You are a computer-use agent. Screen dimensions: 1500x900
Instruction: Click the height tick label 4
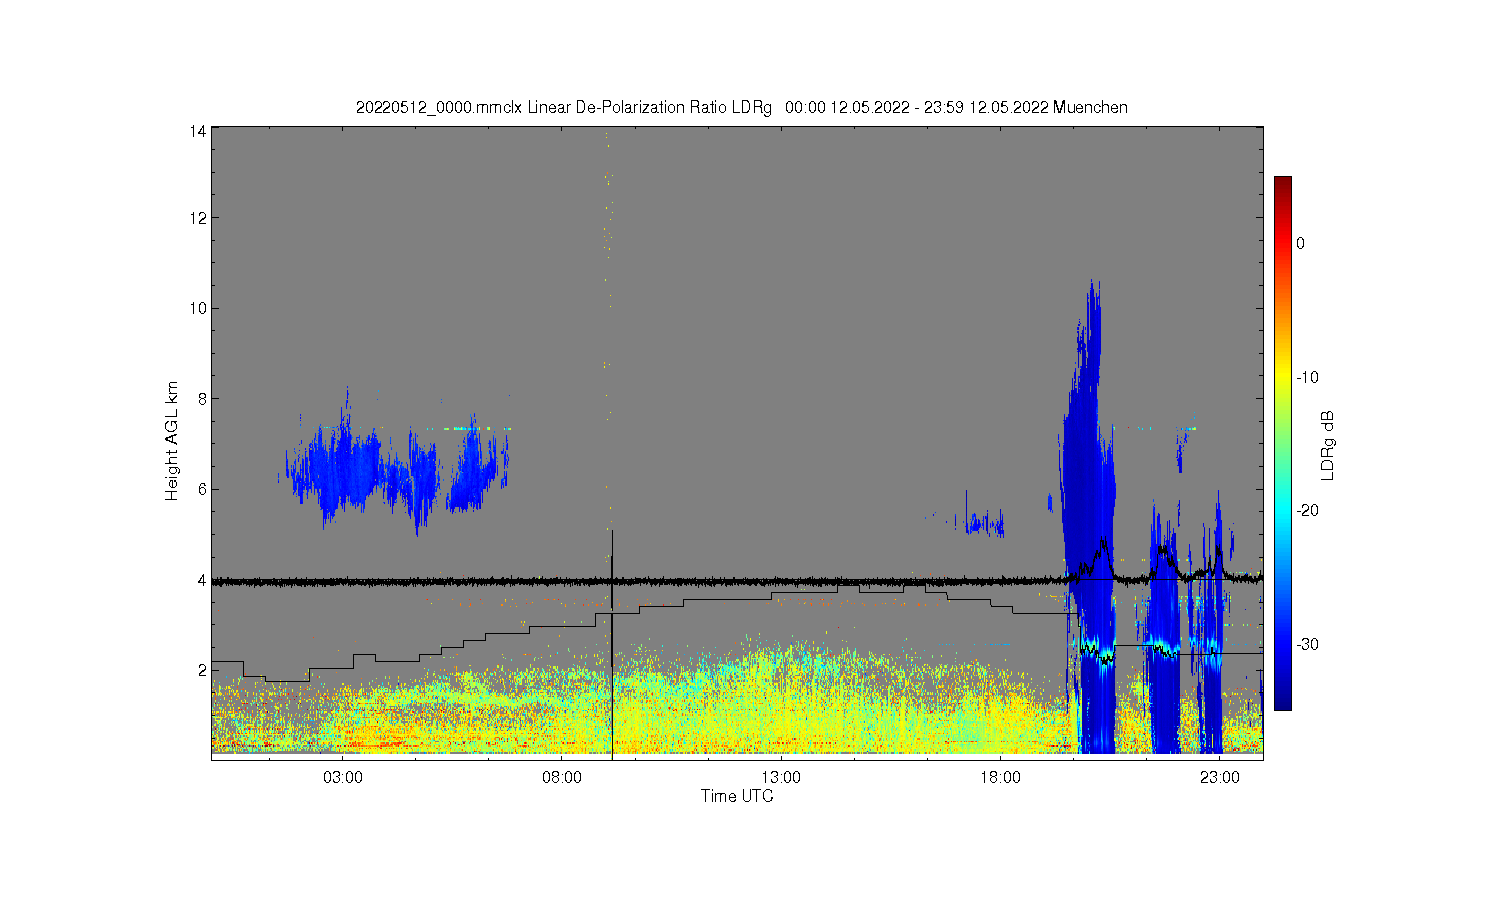pyautogui.click(x=203, y=580)
